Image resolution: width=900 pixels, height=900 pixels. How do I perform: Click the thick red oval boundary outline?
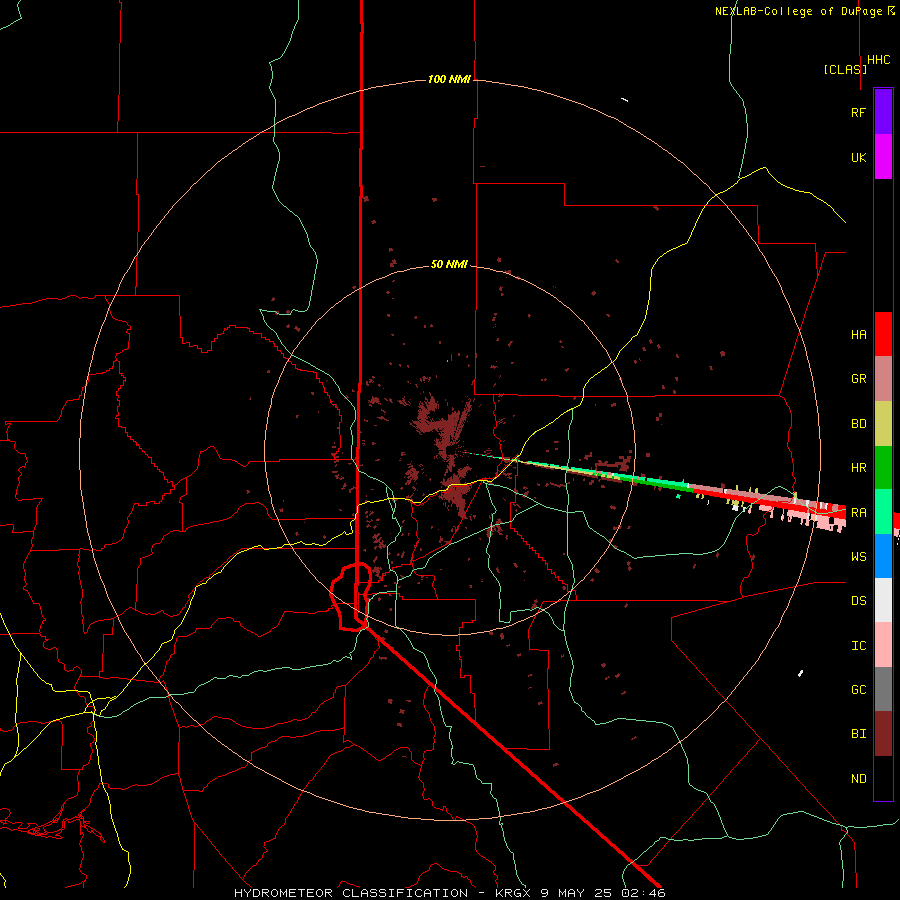coord(351,597)
